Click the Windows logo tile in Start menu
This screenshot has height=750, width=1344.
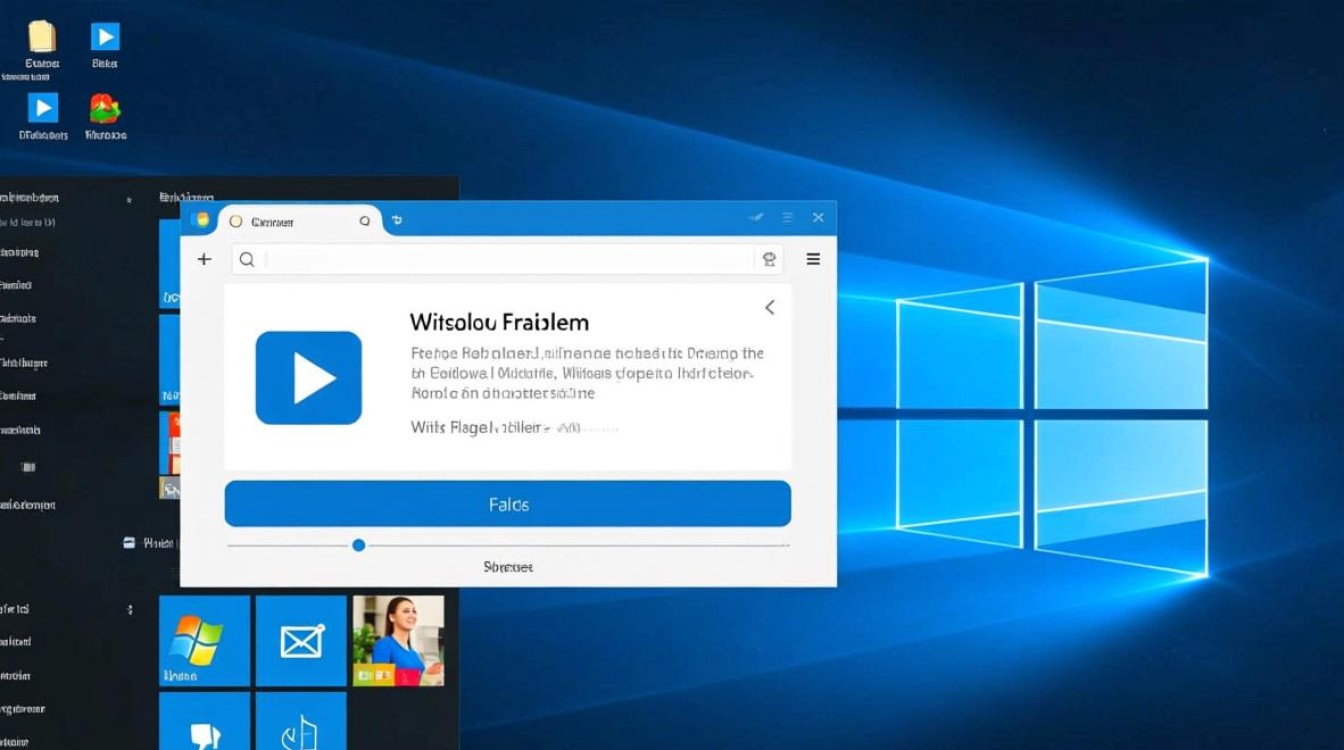[x=204, y=641]
